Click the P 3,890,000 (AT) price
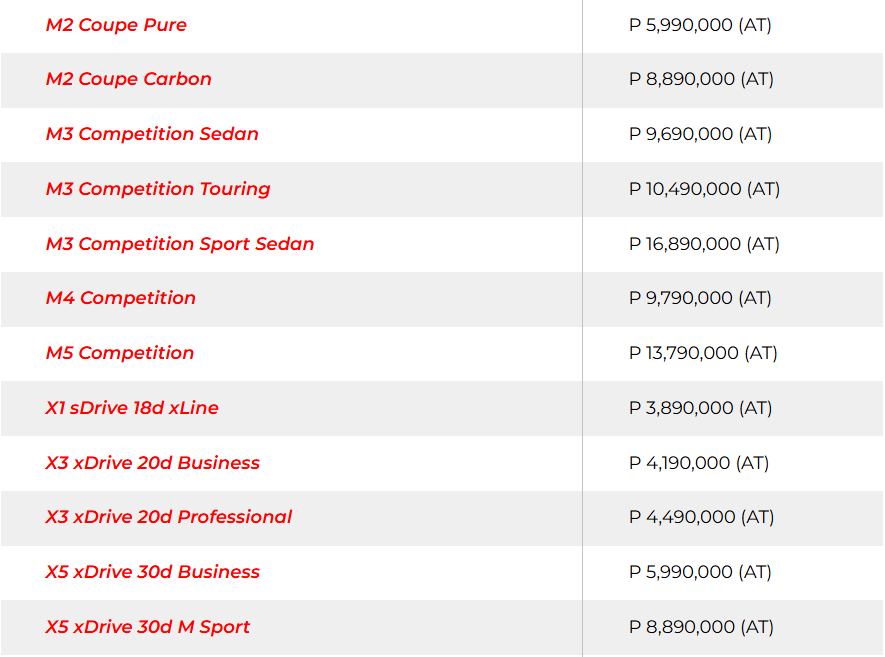 [700, 408]
